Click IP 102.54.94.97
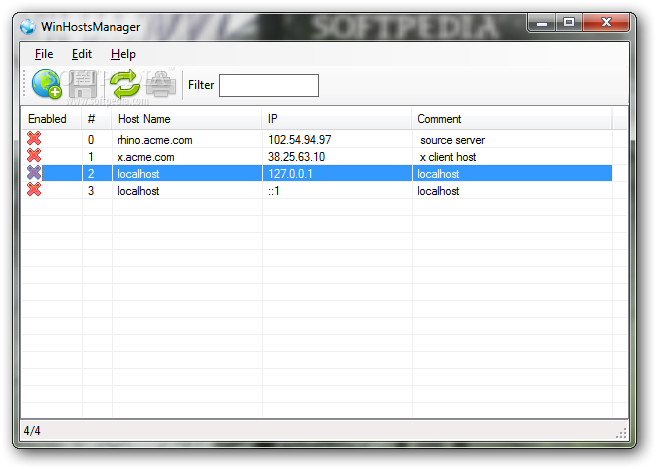 300,140
